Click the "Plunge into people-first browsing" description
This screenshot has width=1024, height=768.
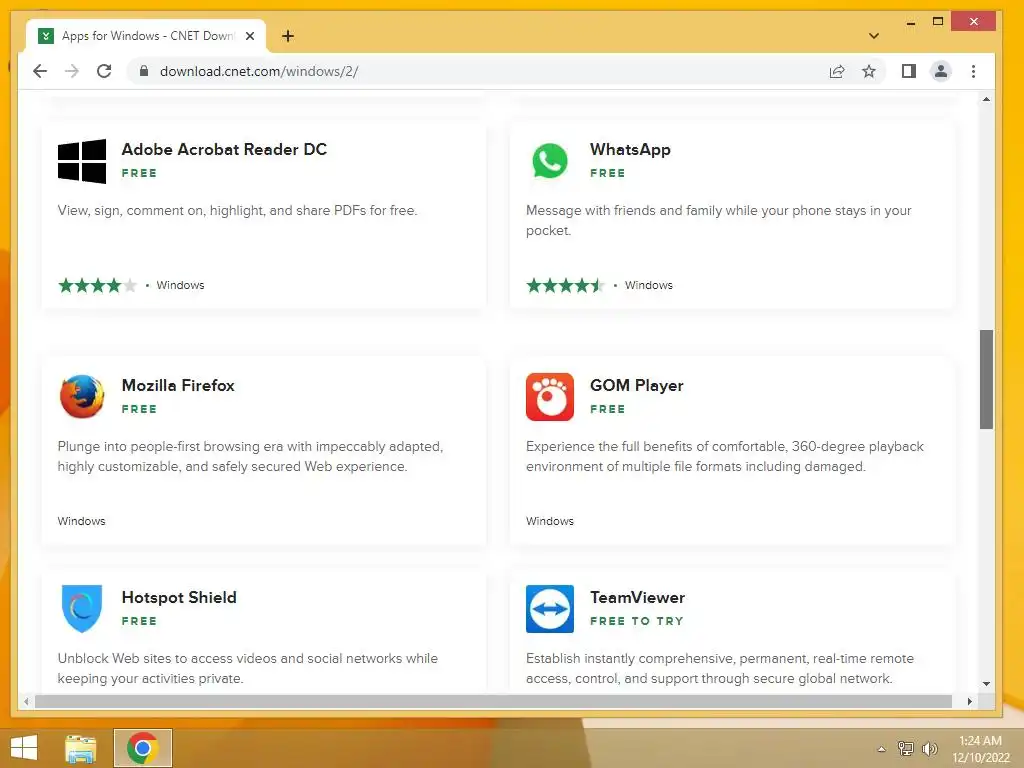(250, 456)
